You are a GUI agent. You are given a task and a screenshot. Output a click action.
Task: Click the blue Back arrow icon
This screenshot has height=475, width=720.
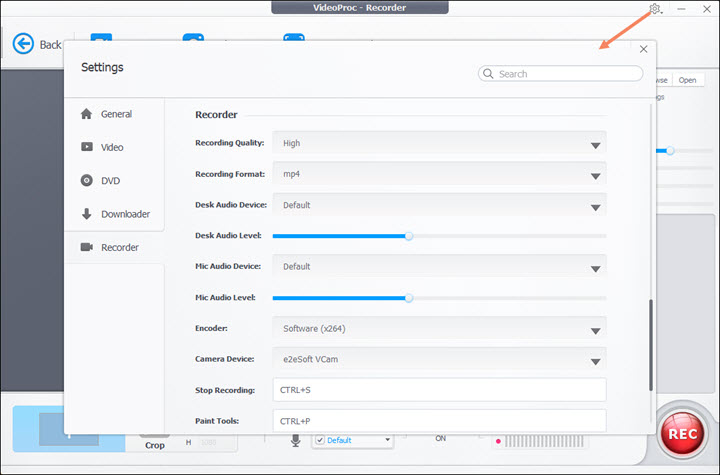(x=23, y=44)
